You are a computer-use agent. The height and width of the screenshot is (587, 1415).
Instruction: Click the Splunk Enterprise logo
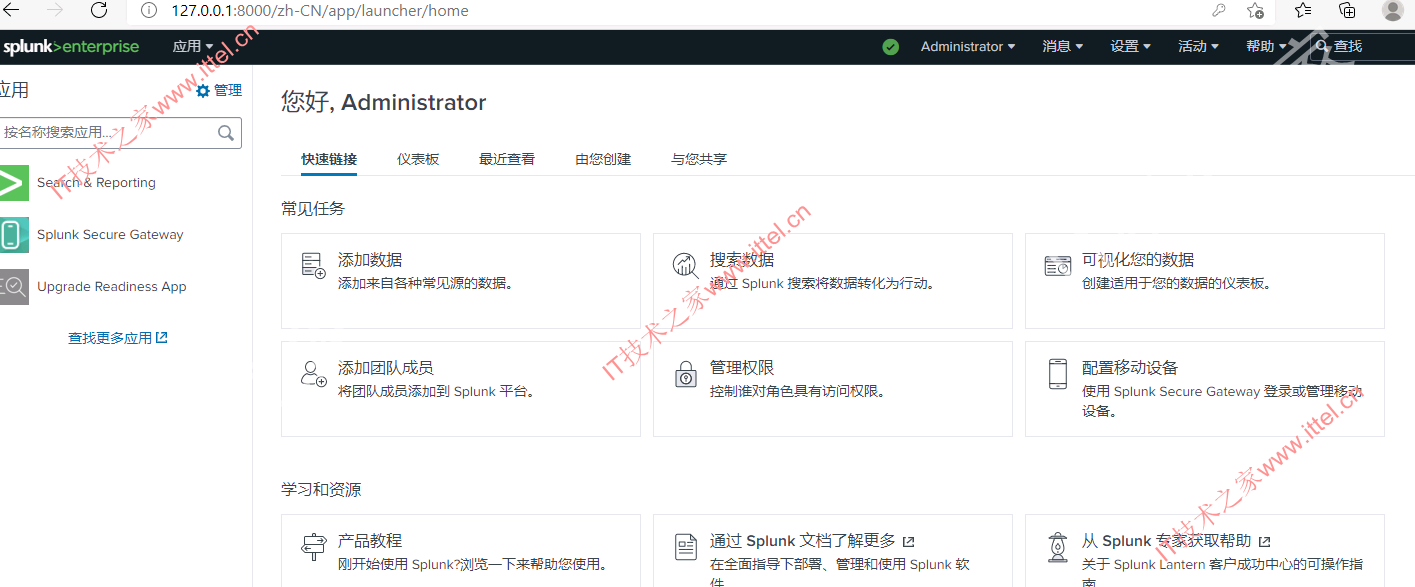pyautogui.click(x=70, y=47)
